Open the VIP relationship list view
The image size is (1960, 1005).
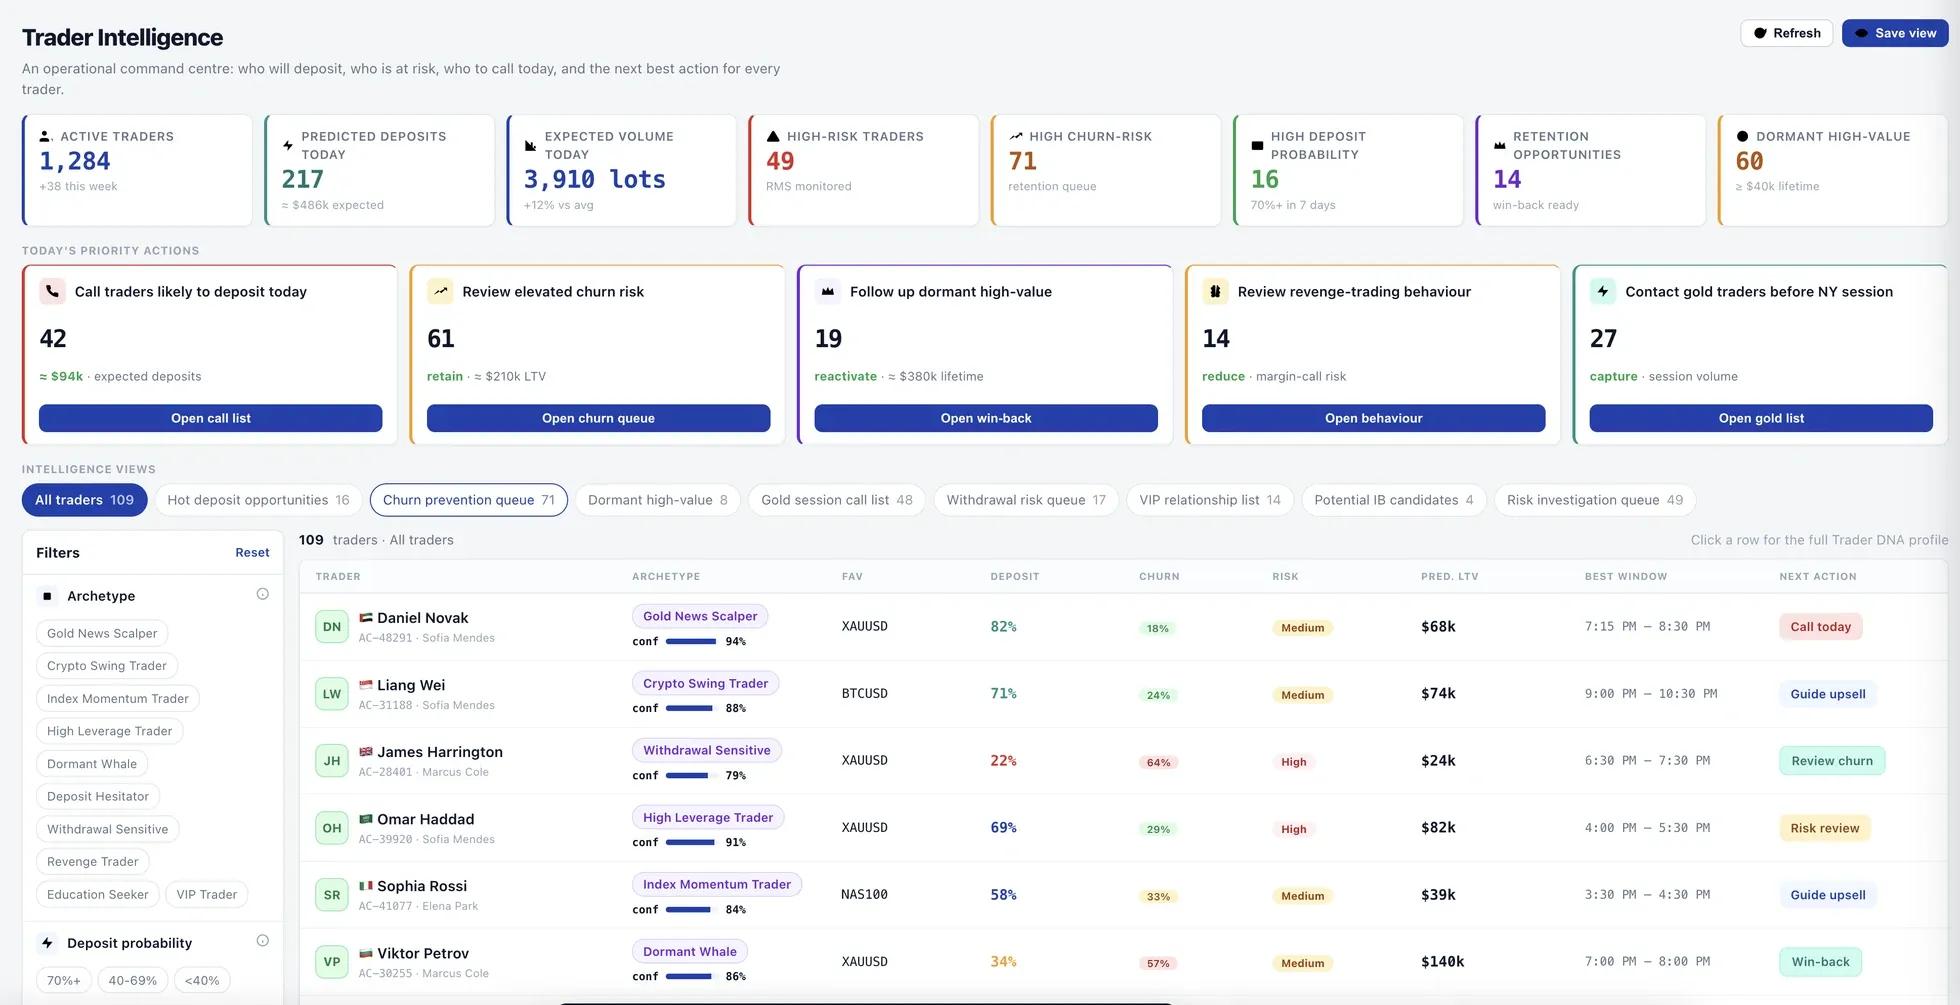click(x=1210, y=500)
